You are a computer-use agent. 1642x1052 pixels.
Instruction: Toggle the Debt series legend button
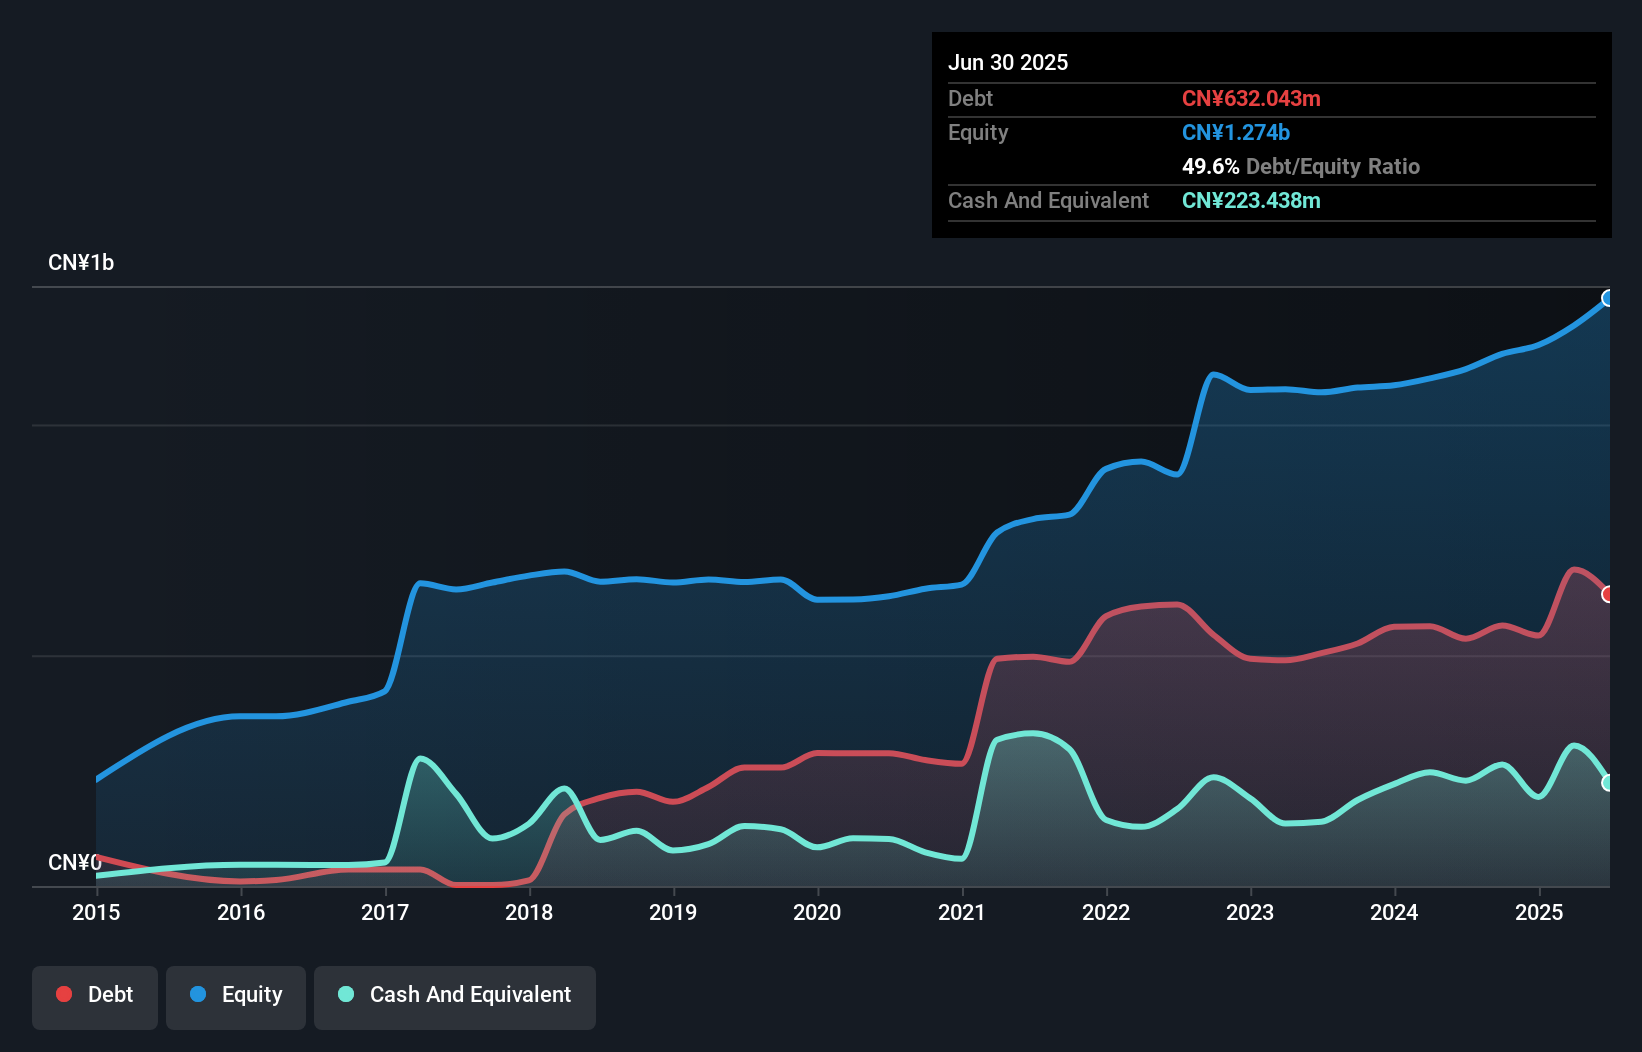pos(95,996)
